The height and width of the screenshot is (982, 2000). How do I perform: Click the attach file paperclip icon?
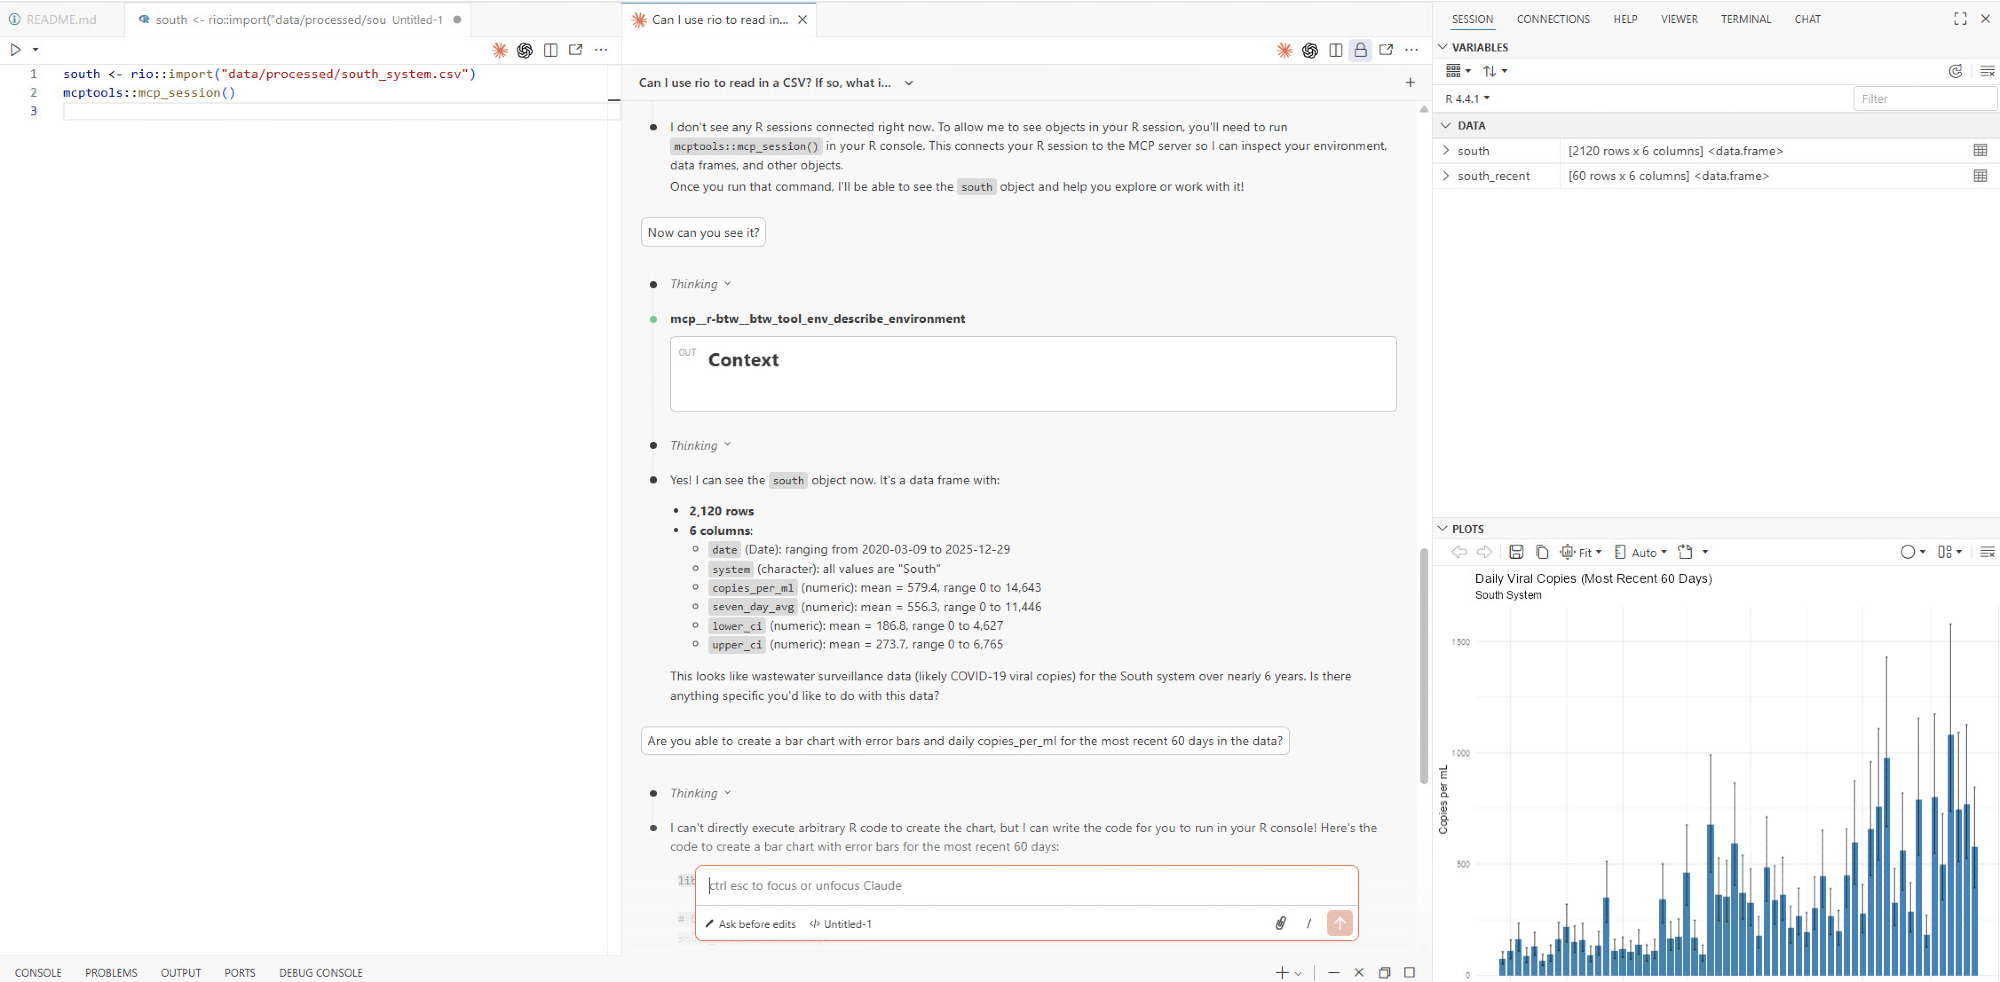tap(1280, 923)
